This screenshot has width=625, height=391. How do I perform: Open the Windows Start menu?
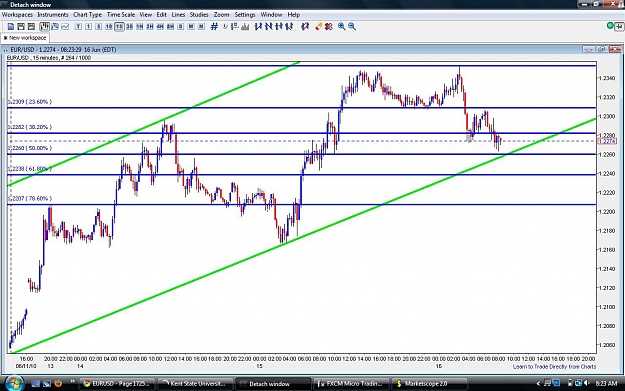click(x=14, y=383)
